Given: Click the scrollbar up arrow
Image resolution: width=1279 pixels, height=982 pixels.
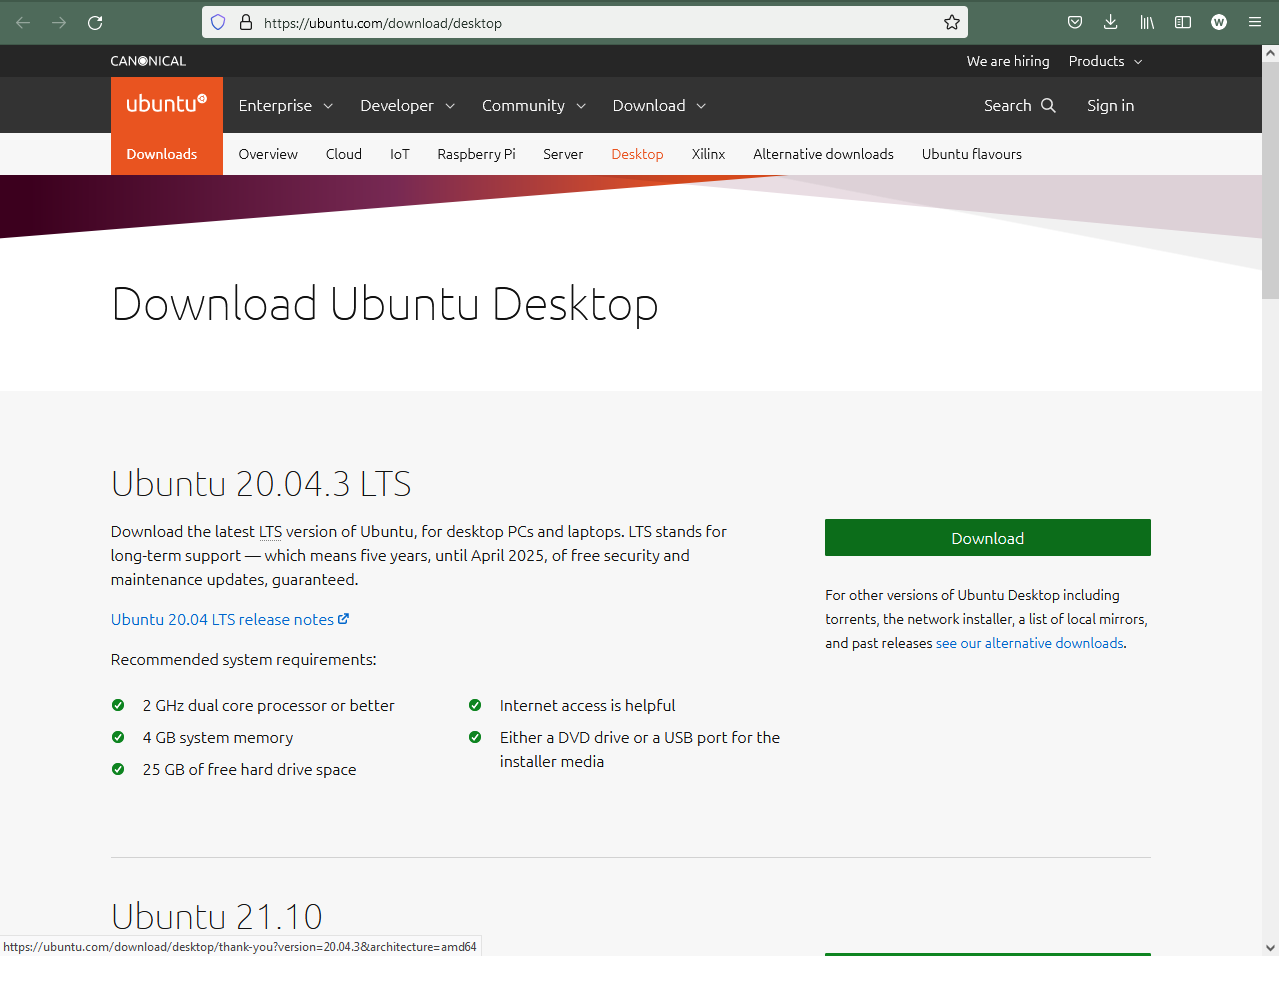Looking at the screenshot, I should coord(1270,53).
